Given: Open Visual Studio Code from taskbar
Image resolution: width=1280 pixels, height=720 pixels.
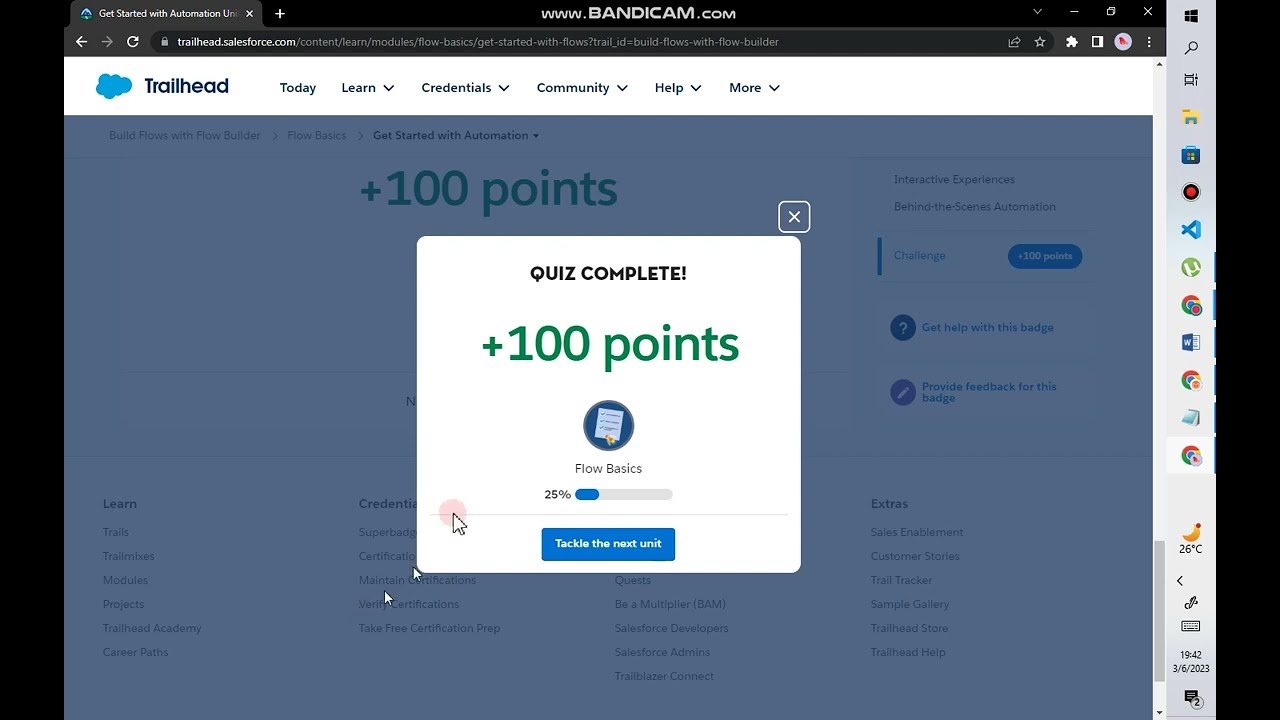Looking at the screenshot, I should tap(1191, 230).
